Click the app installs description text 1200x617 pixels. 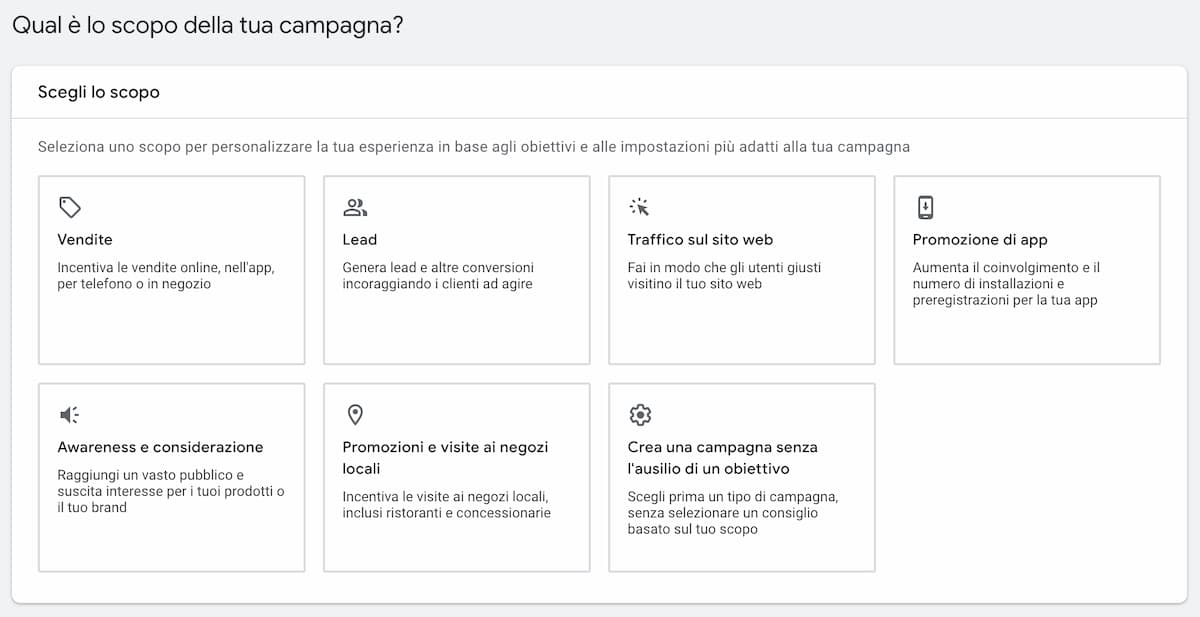1006,284
